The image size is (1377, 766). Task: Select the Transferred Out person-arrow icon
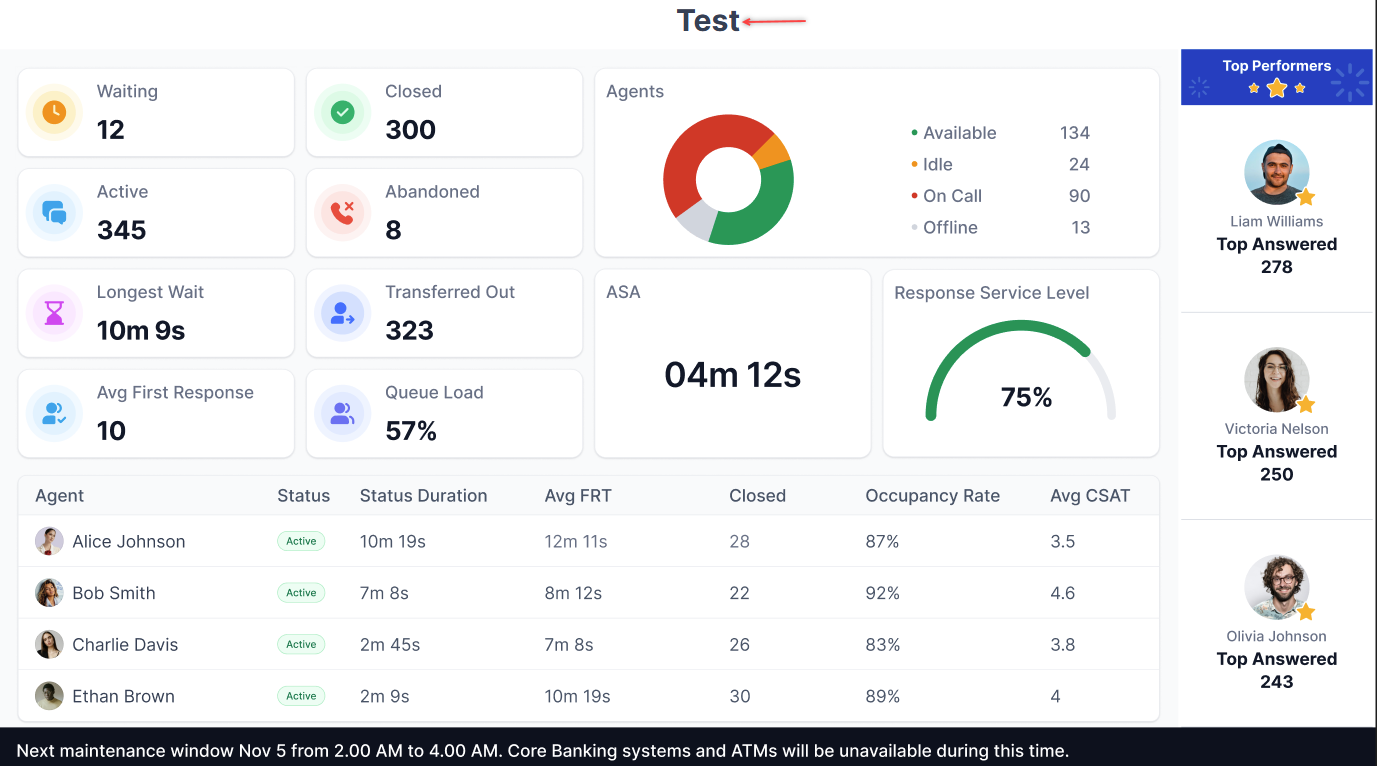coord(343,313)
